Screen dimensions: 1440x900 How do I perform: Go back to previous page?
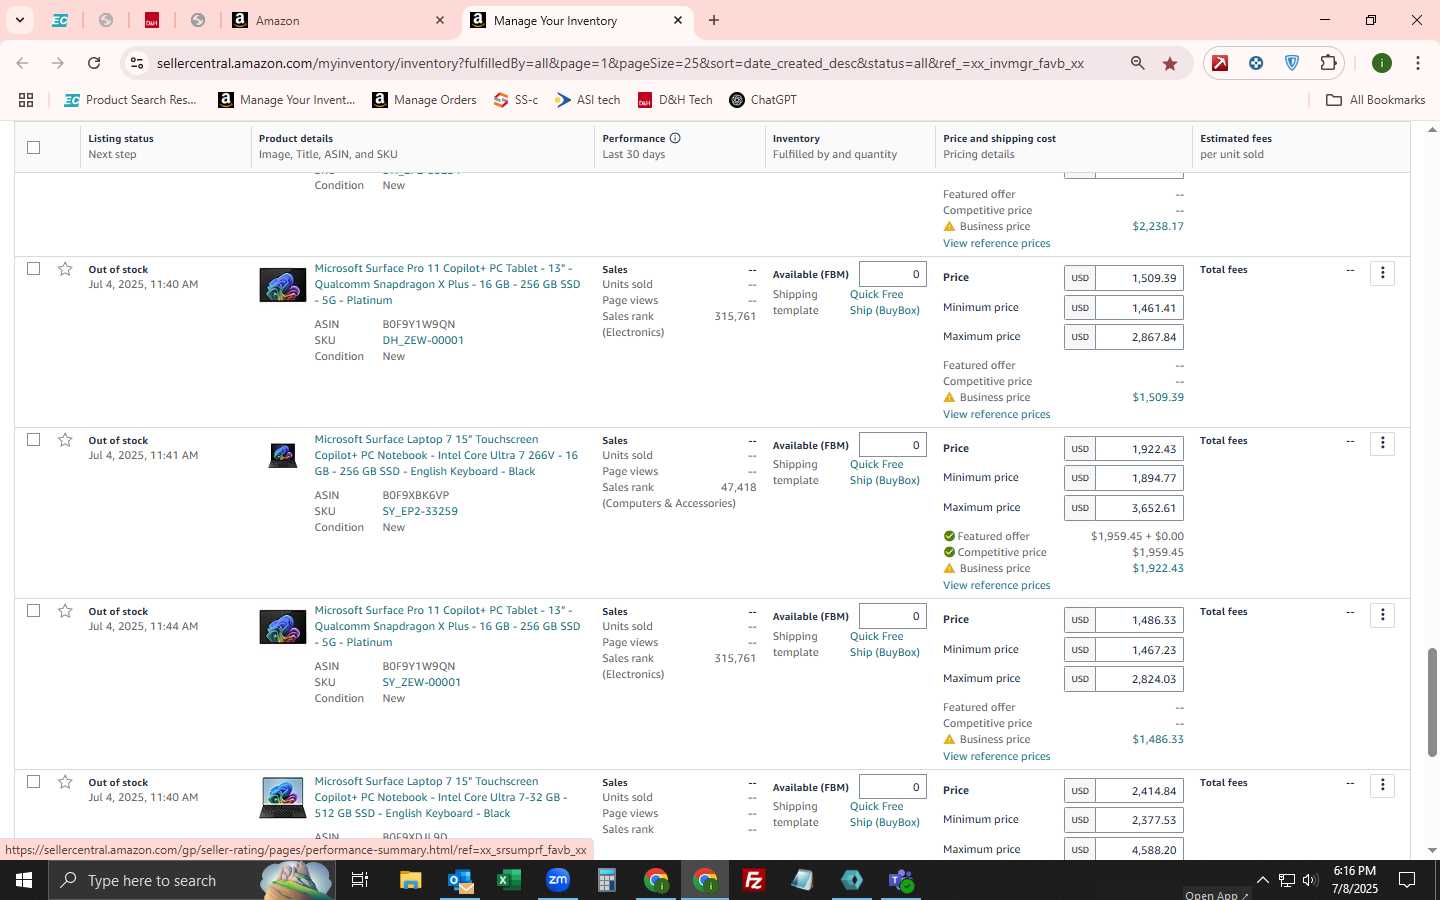(22, 63)
